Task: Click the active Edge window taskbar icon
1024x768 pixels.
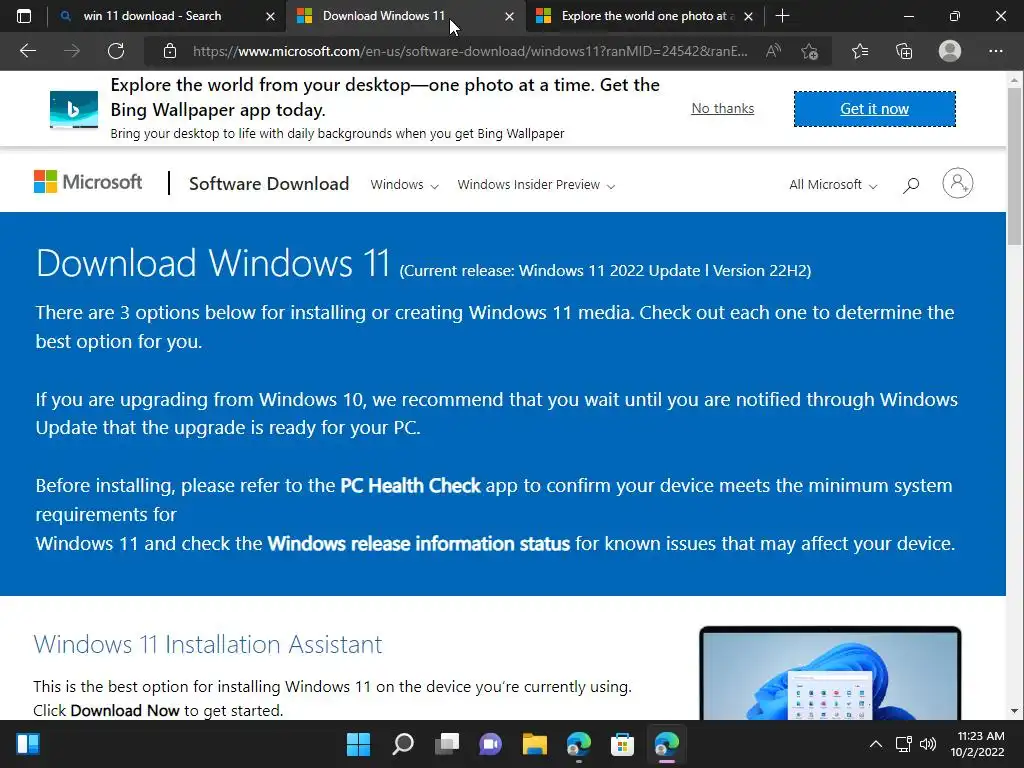Action: [667, 744]
